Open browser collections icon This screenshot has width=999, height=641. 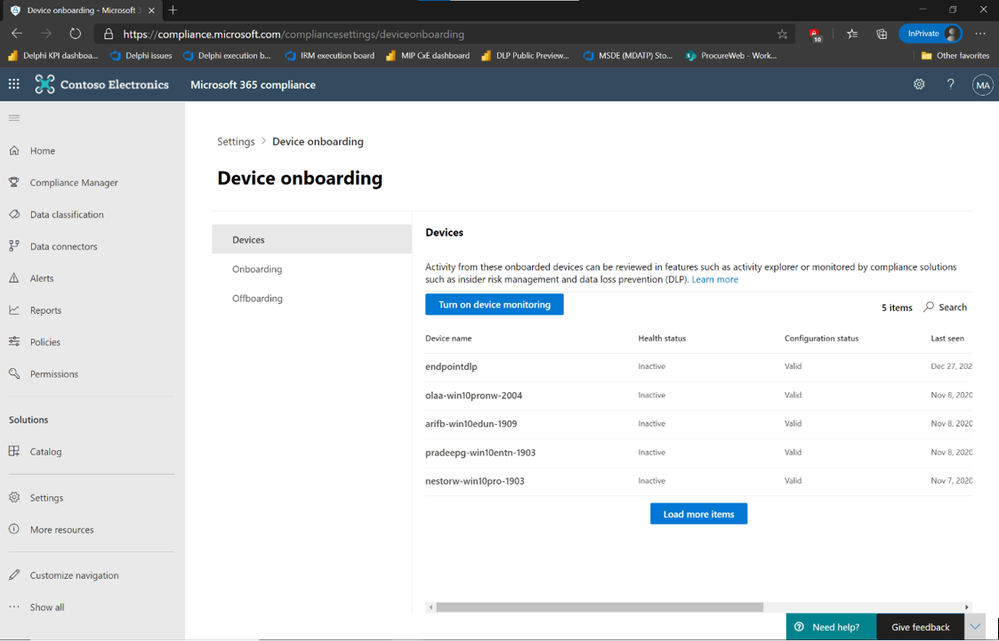point(881,34)
